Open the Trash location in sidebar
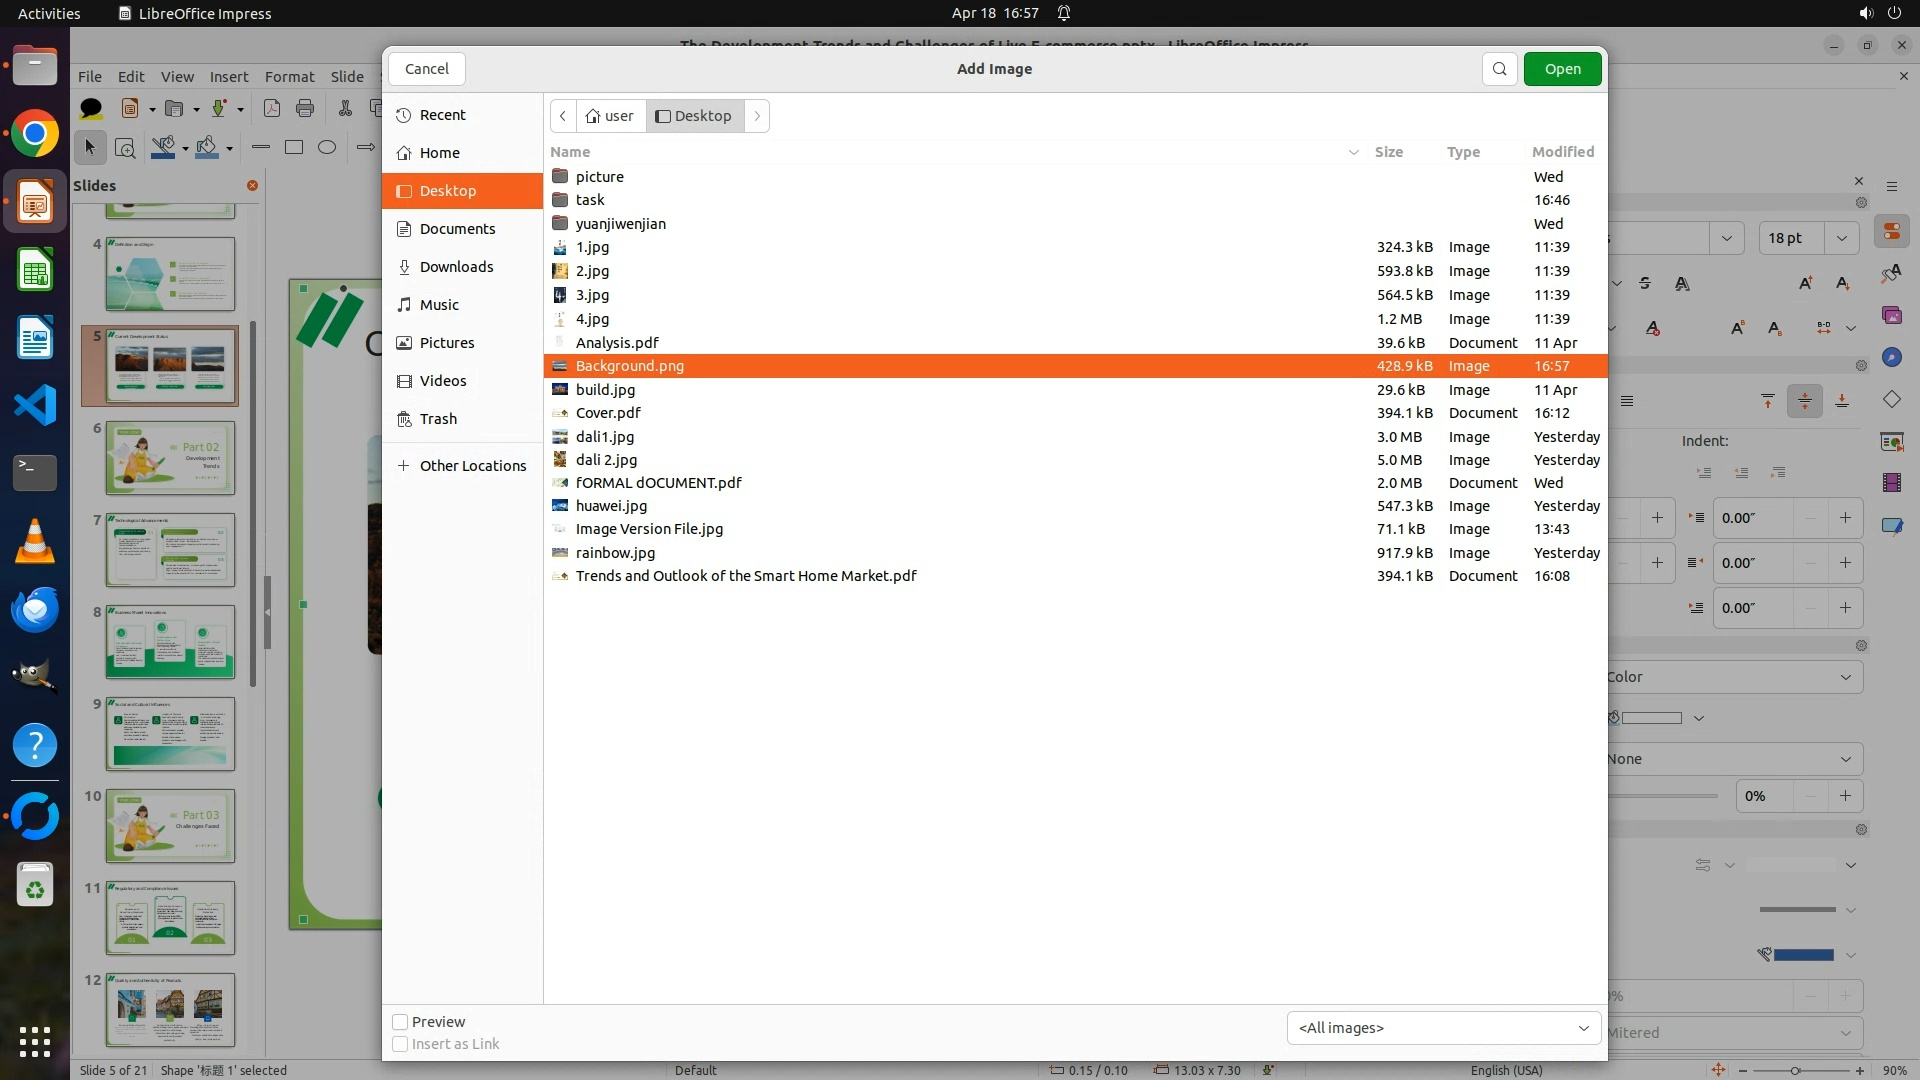 pyautogui.click(x=438, y=419)
